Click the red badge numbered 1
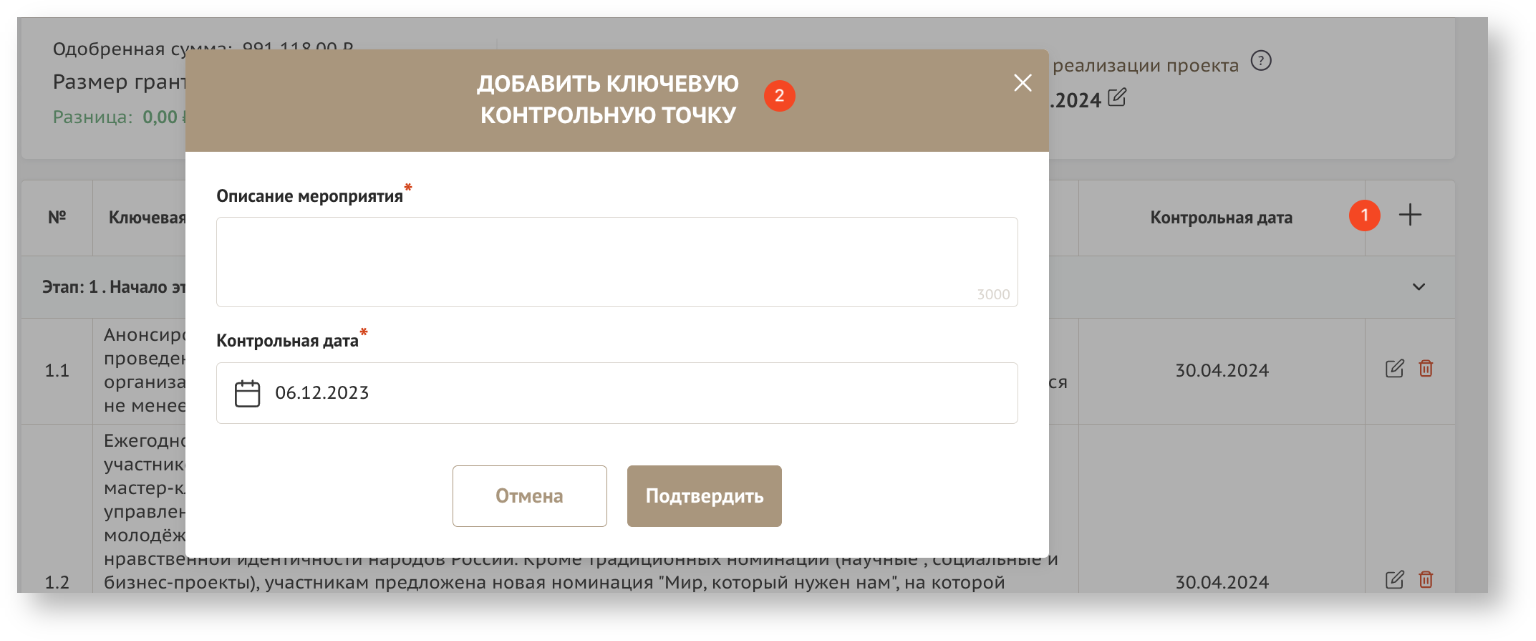The image size is (1536, 641). pyautogui.click(x=1364, y=215)
